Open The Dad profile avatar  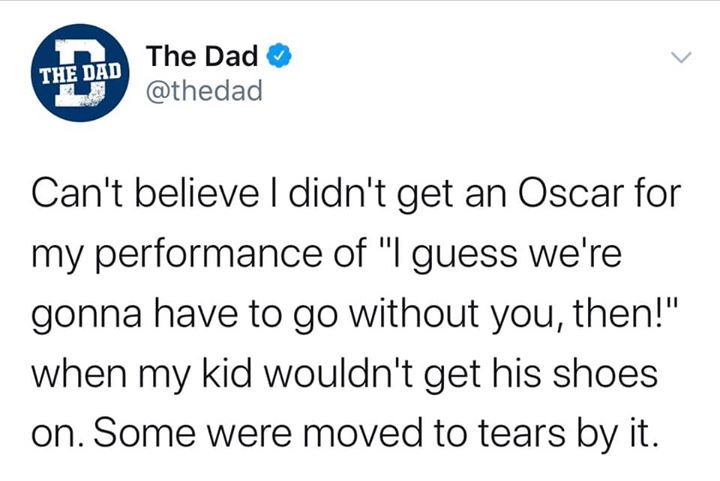click(80, 73)
